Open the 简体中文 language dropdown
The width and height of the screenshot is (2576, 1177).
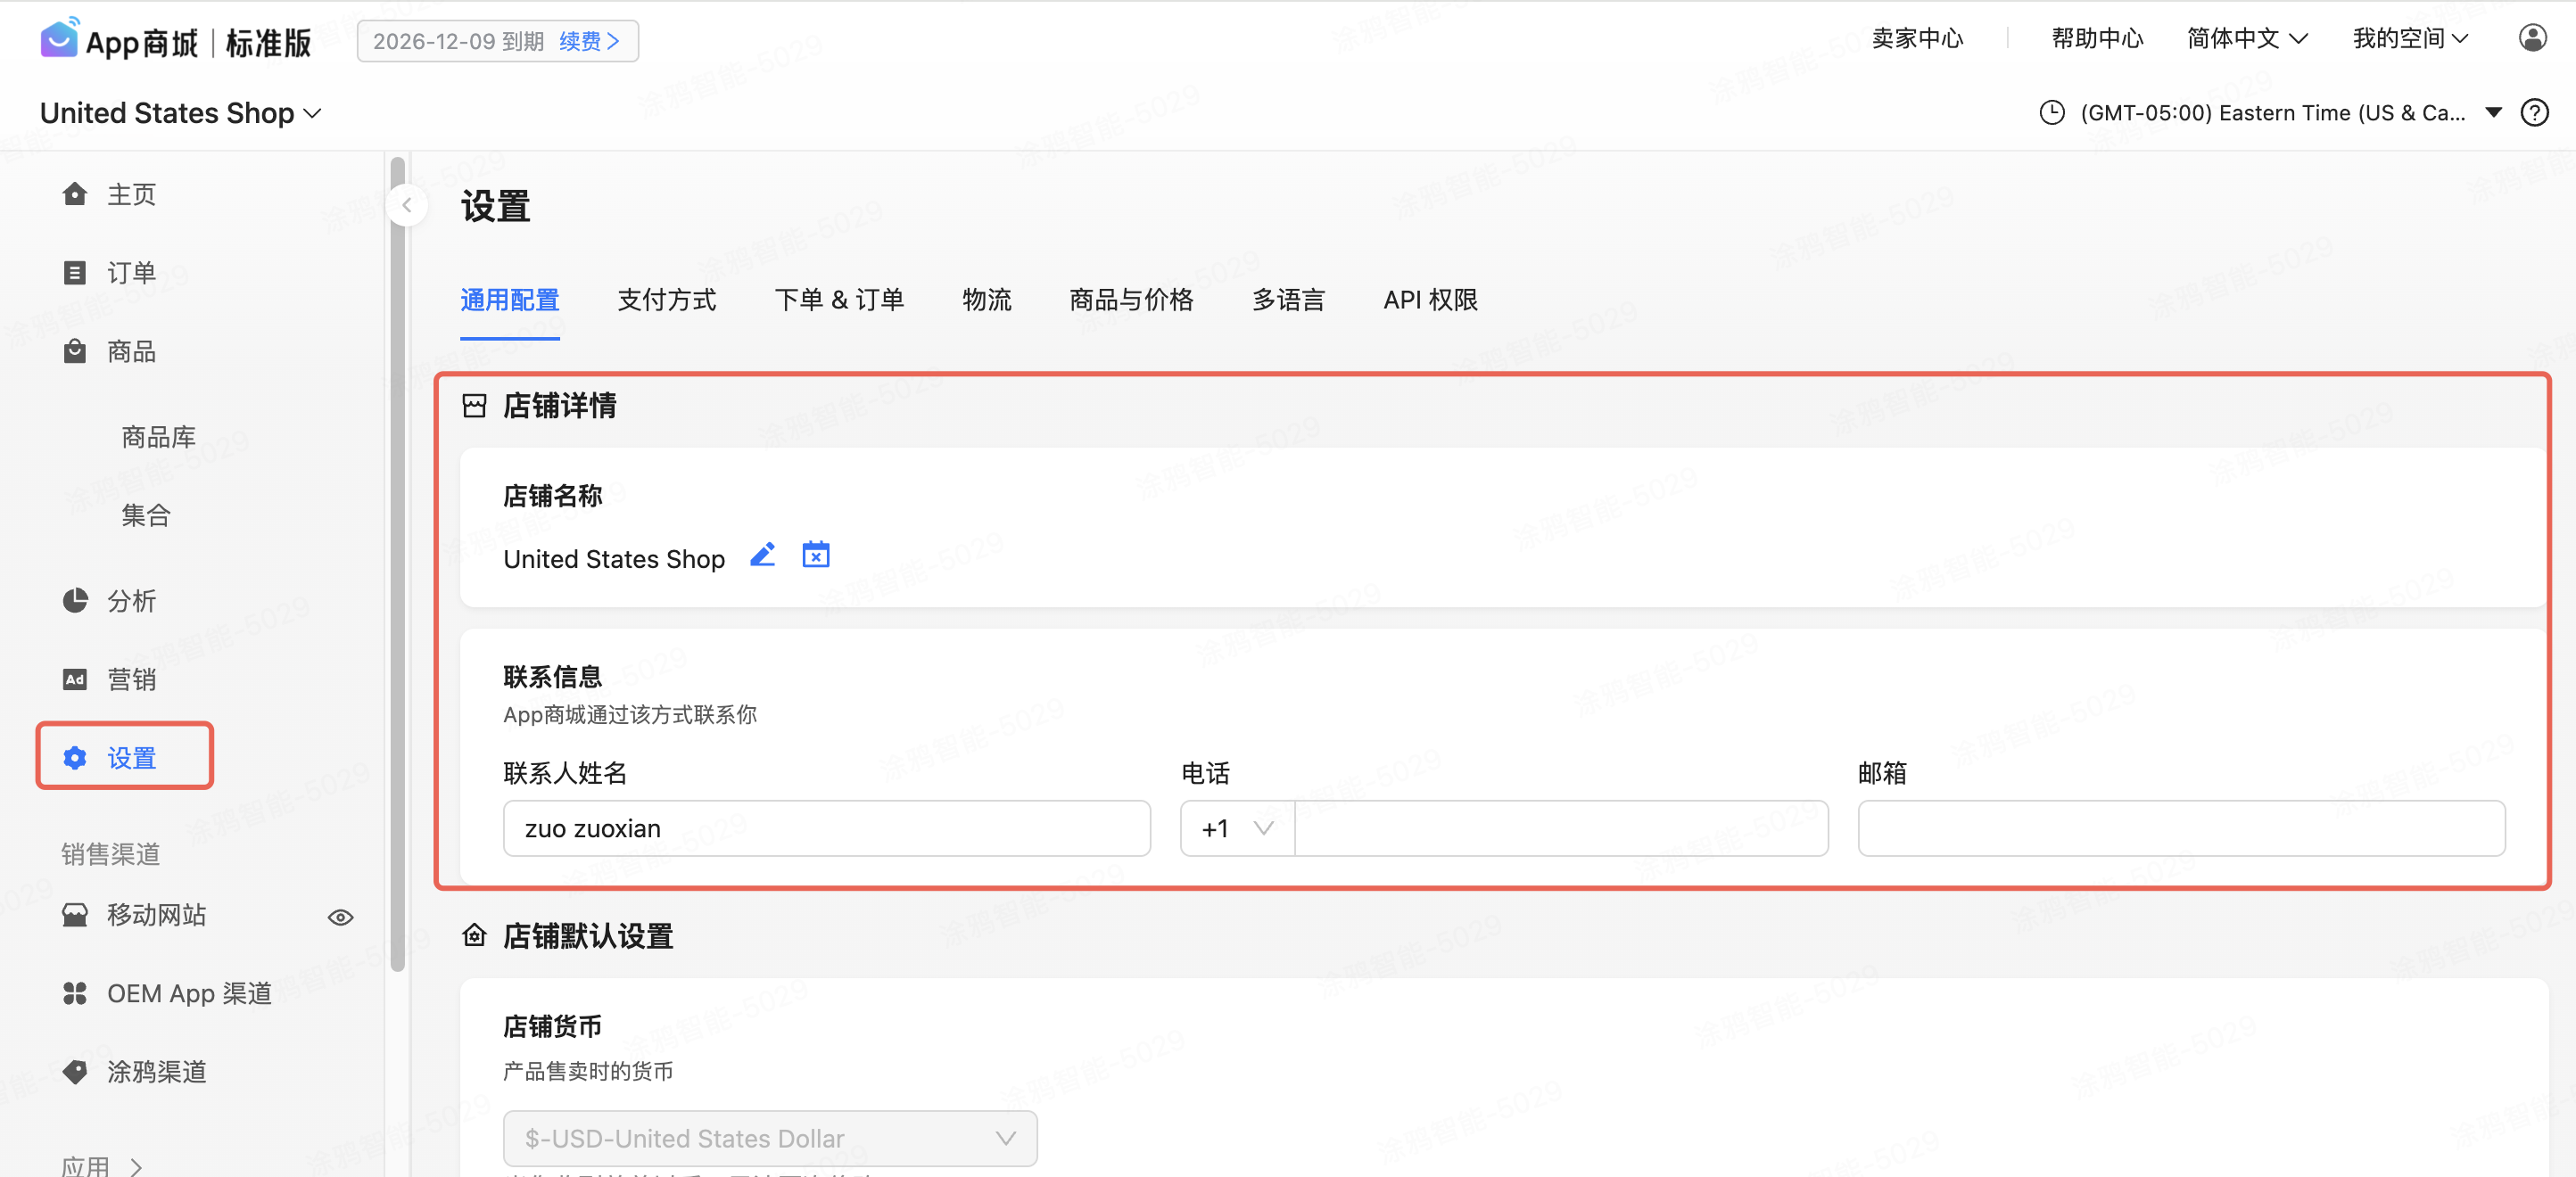2246,39
